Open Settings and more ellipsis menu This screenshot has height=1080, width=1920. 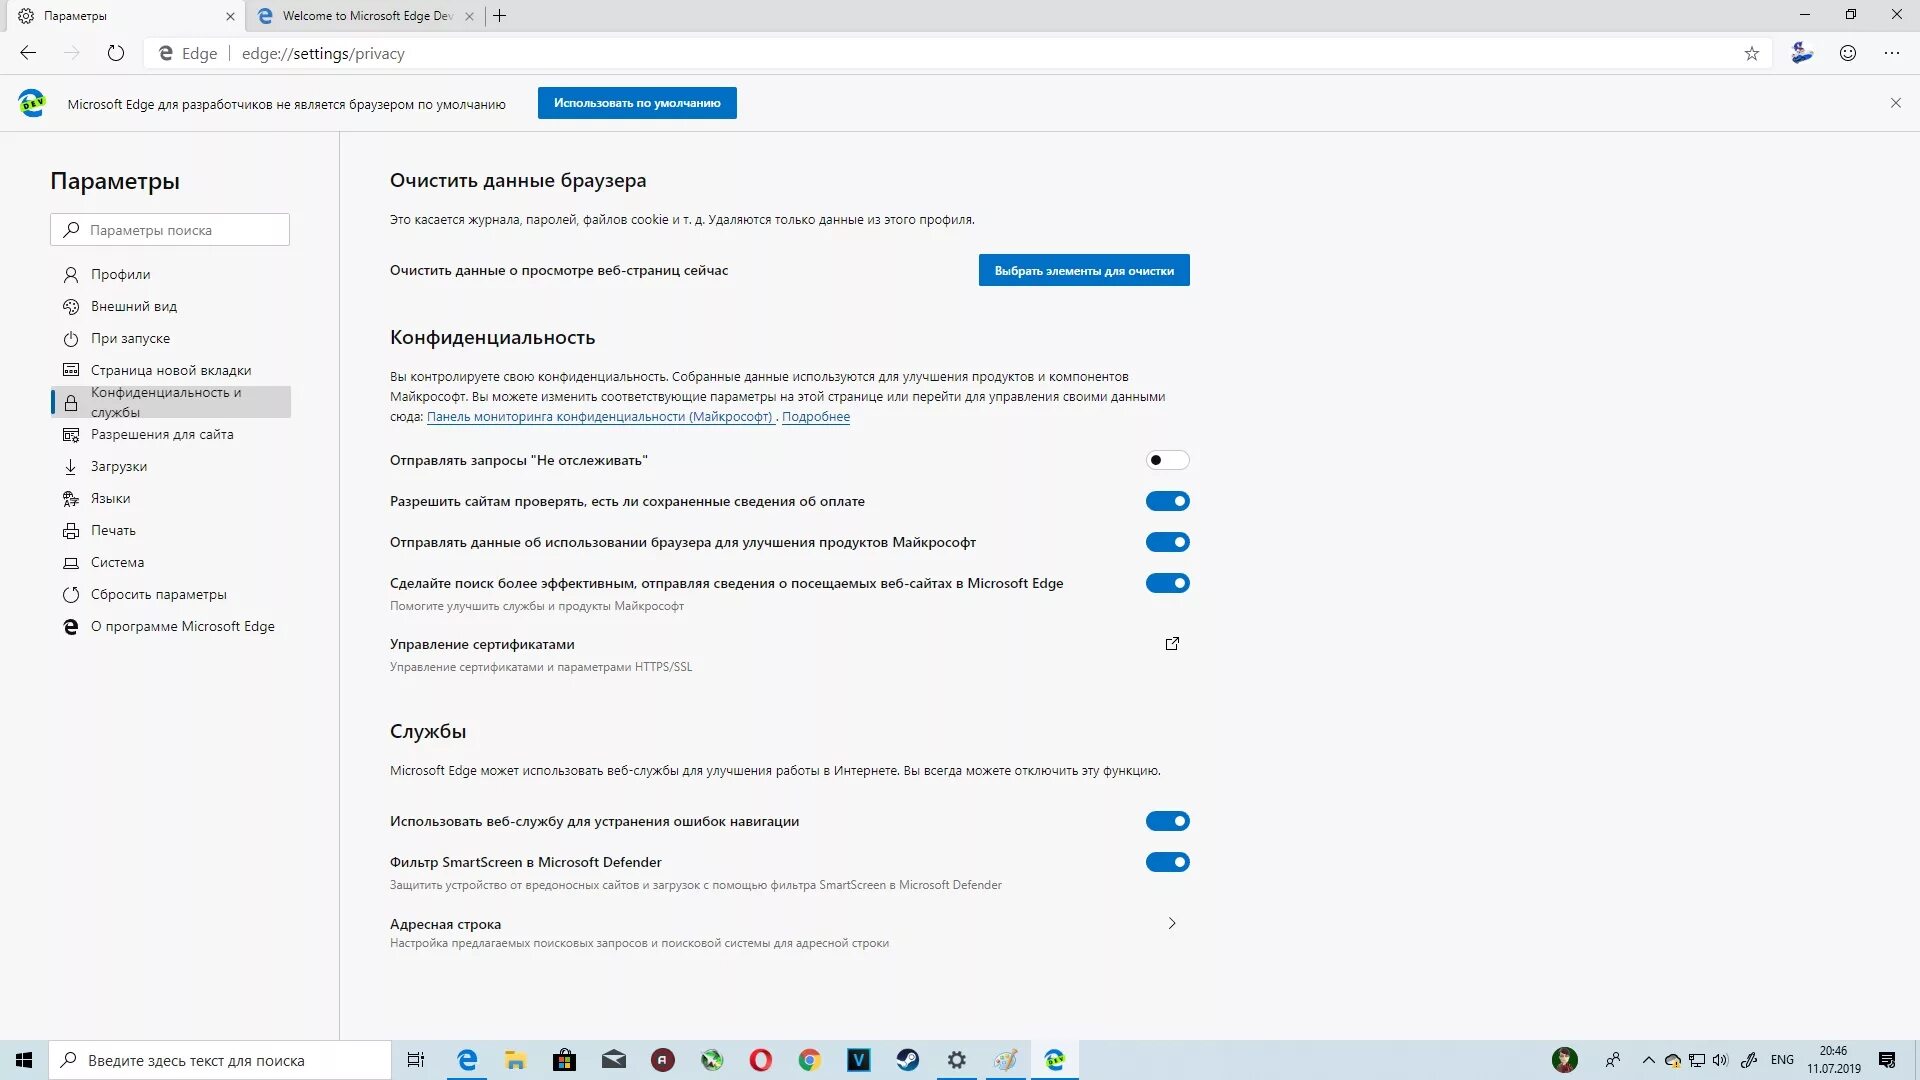(x=1891, y=54)
